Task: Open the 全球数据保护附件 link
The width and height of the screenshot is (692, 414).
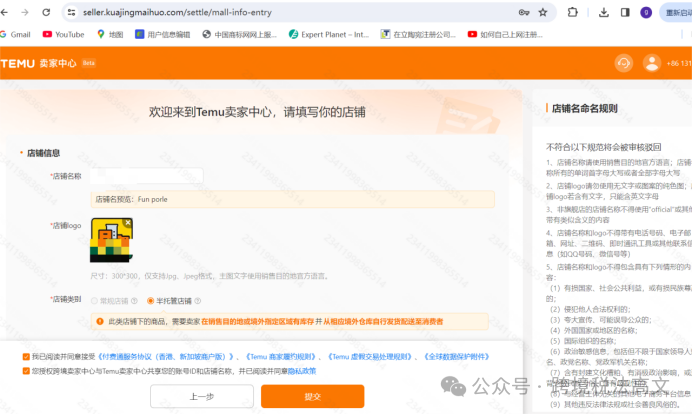Action: click(456, 357)
